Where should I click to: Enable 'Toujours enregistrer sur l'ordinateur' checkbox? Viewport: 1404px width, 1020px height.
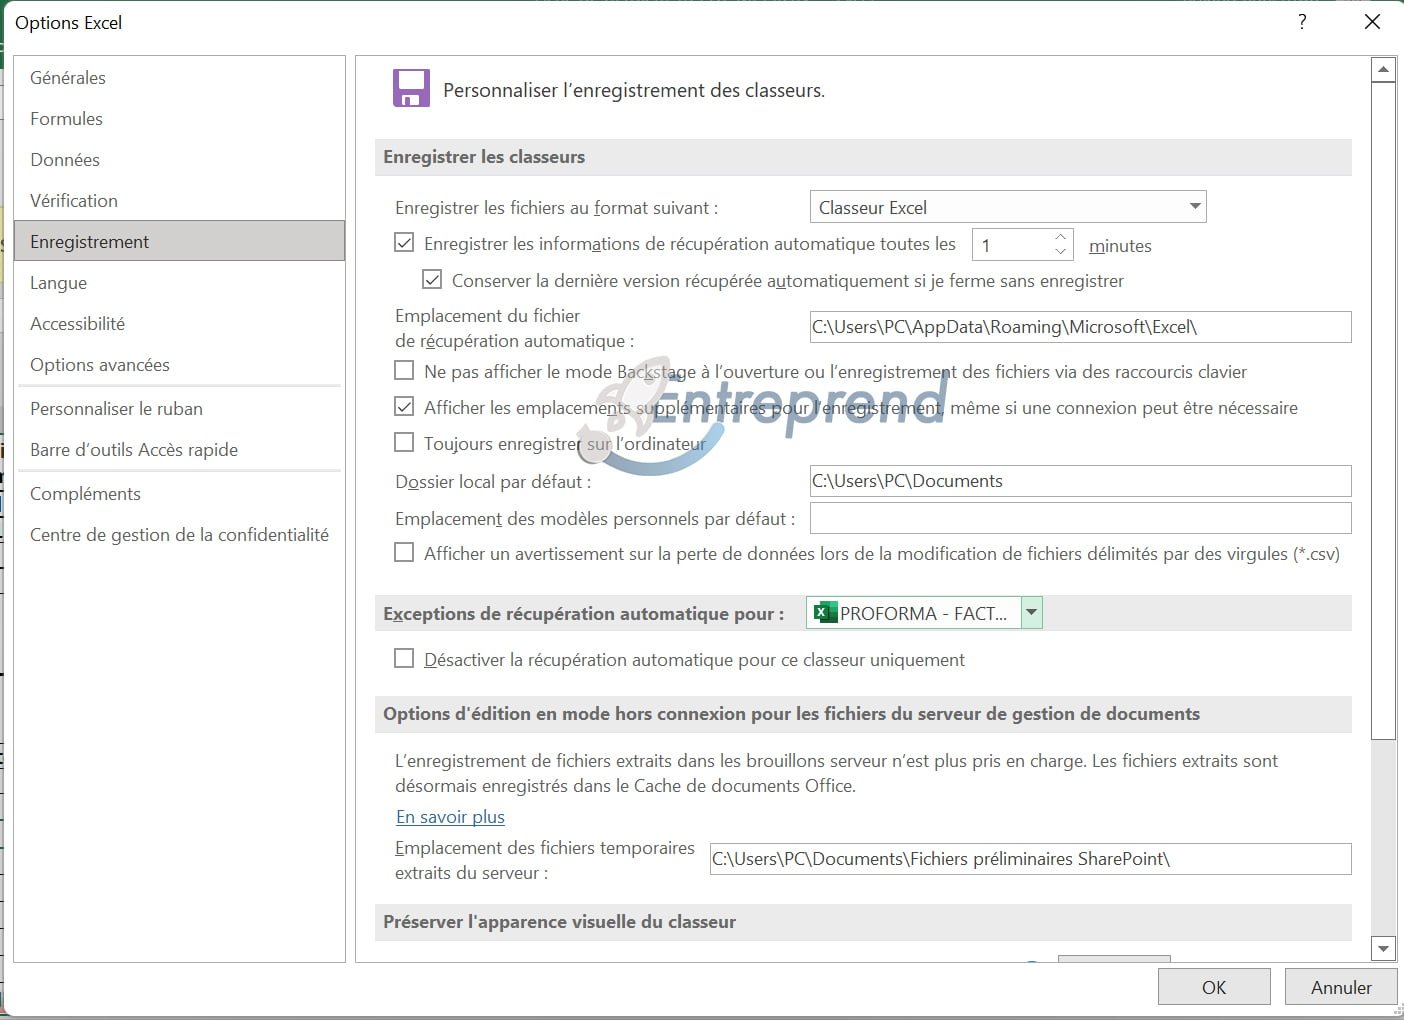pyautogui.click(x=404, y=442)
